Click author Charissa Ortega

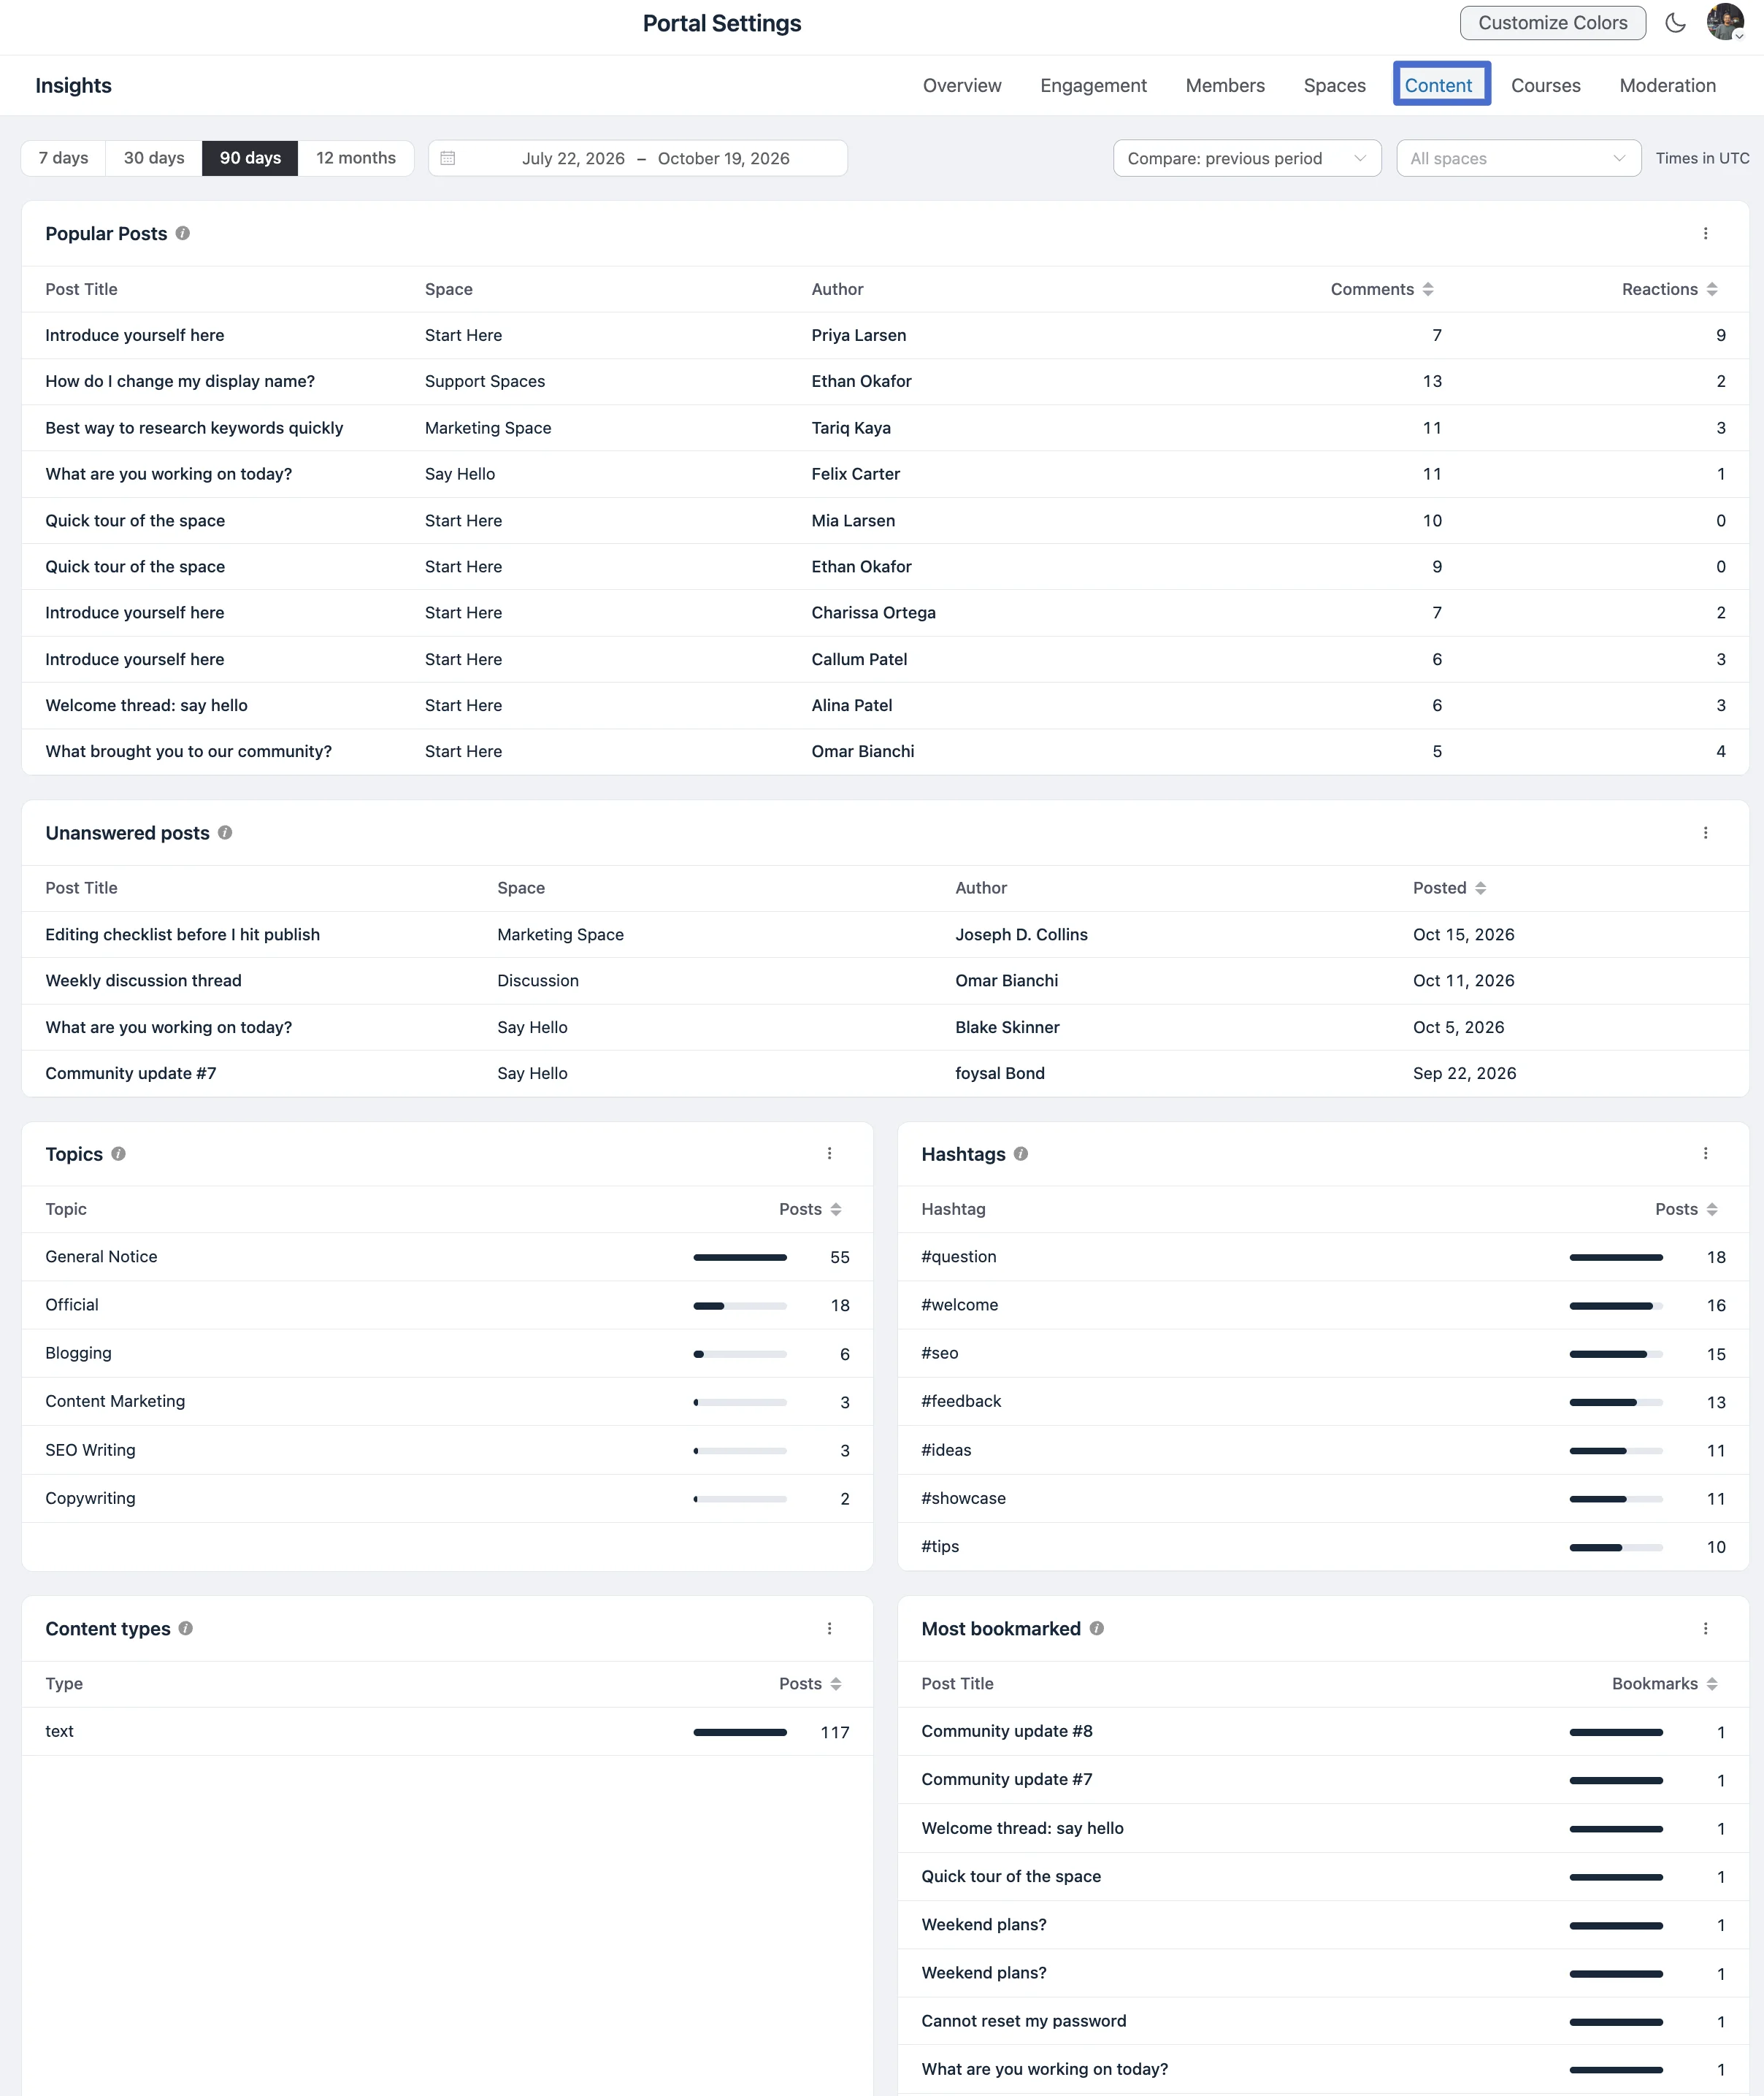[x=873, y=612]
